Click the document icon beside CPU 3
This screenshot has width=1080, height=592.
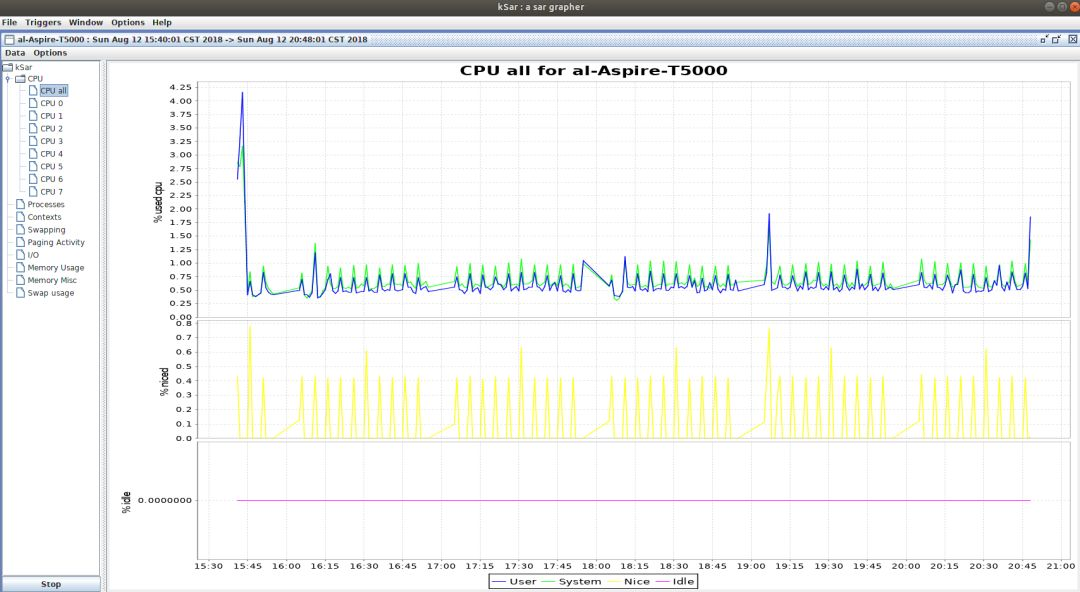coord(33,141)
